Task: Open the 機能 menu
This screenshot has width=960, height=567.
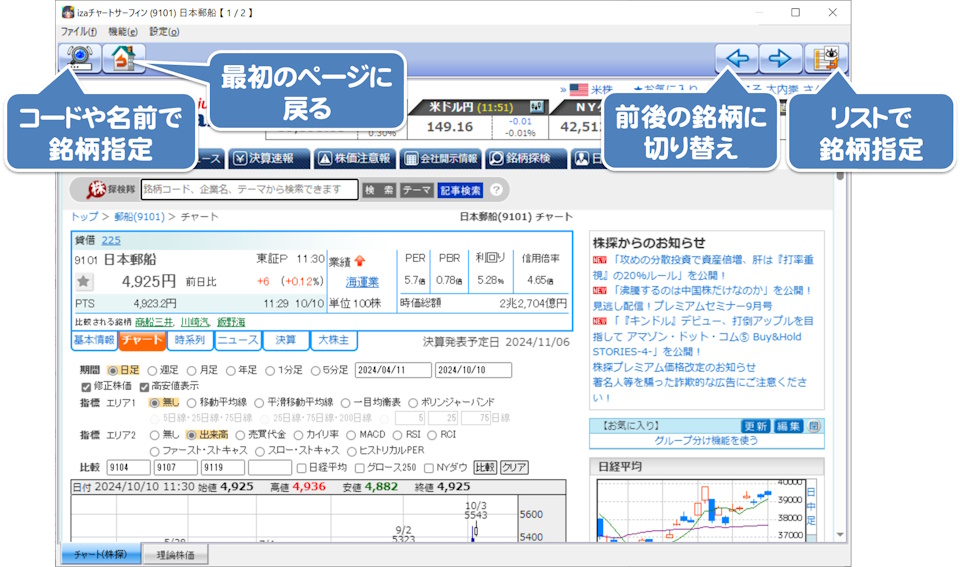Action: tap(122, 32)
